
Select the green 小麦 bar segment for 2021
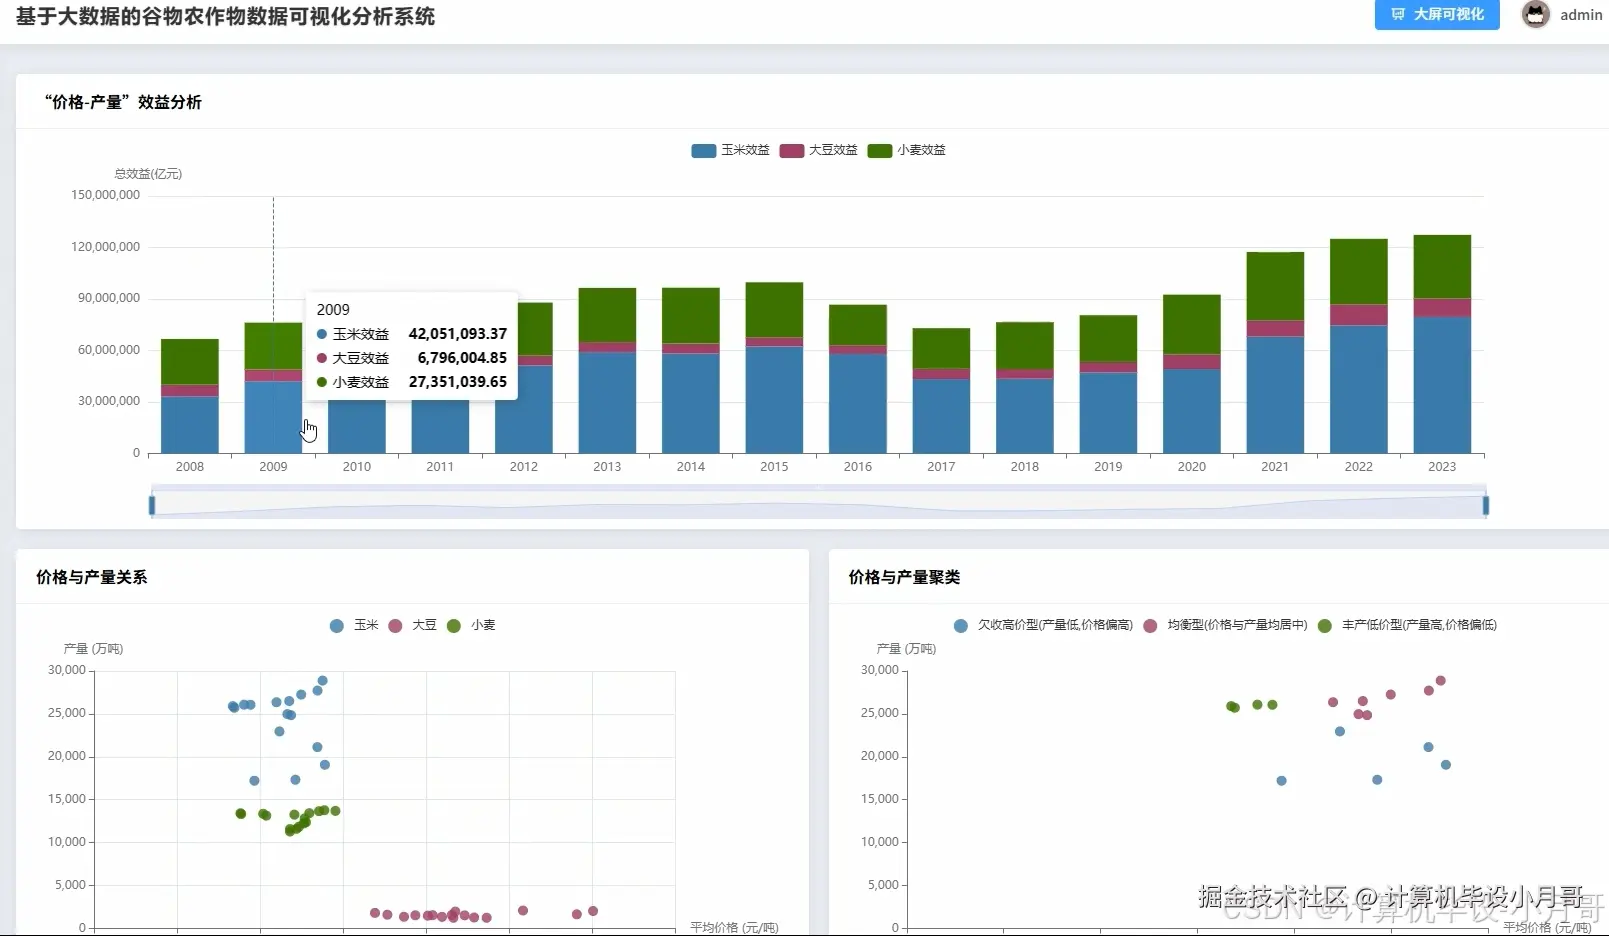pyautogui.click(x=1275, y=286)
